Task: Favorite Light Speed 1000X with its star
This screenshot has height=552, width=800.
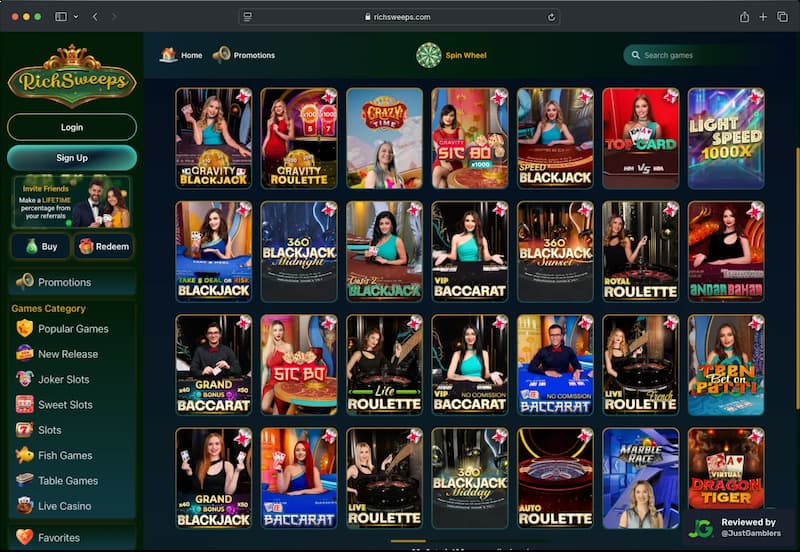Action: [x=756, y=96]
